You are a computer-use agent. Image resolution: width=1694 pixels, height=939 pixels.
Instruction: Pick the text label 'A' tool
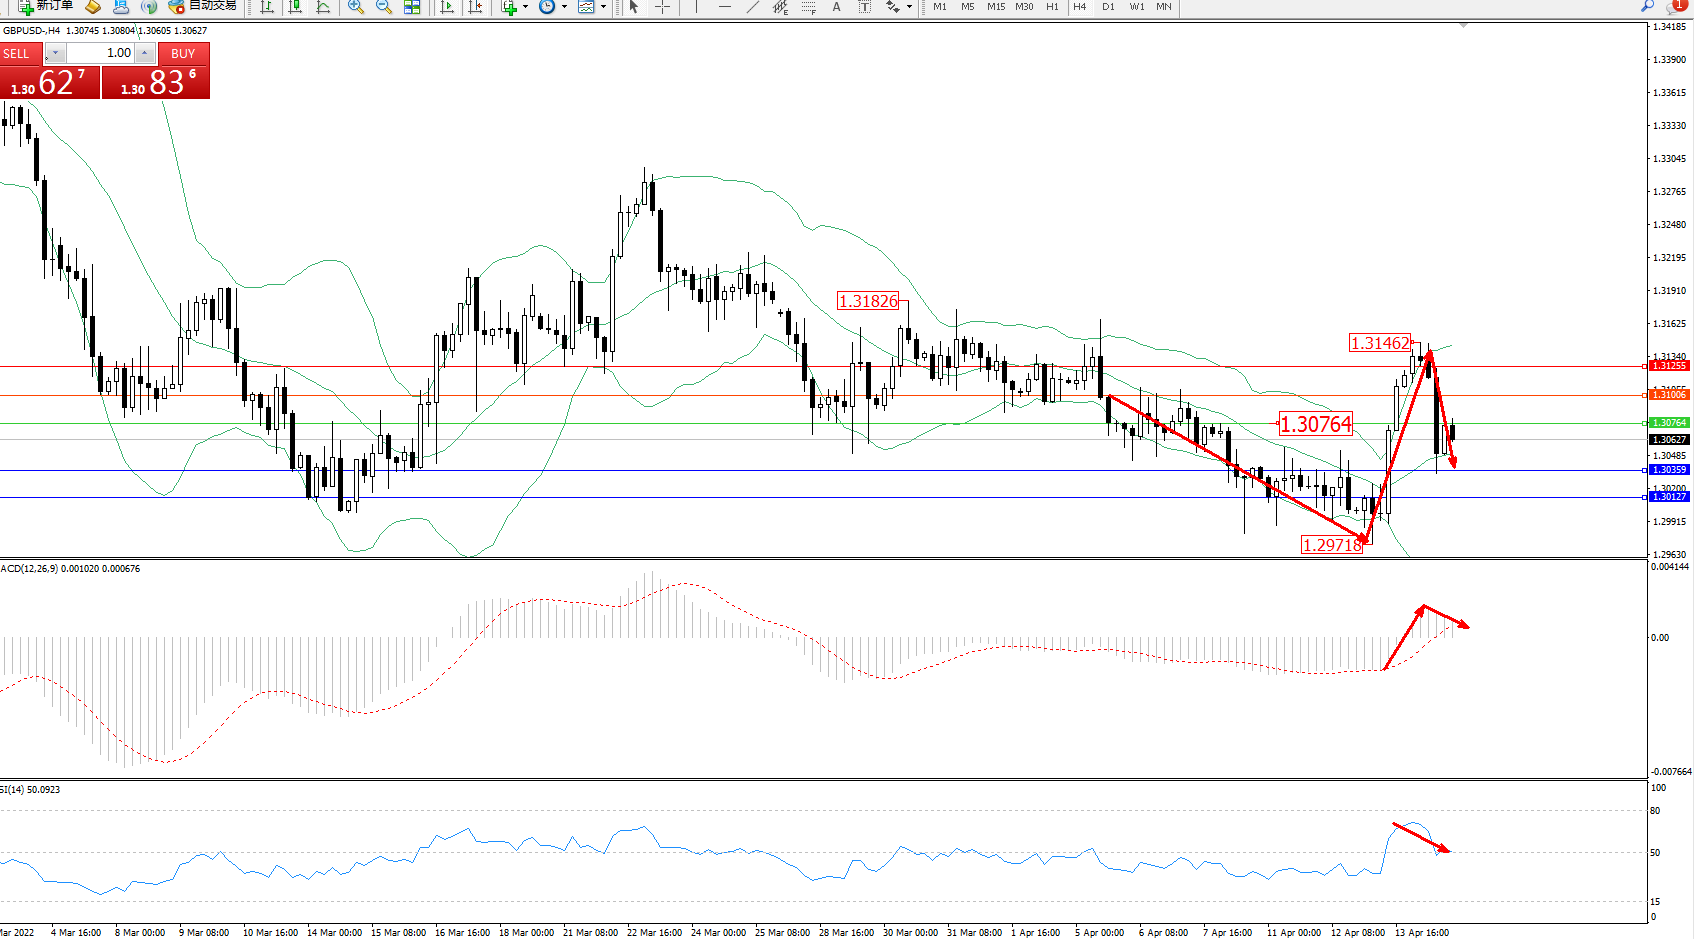tap(836, 7)
